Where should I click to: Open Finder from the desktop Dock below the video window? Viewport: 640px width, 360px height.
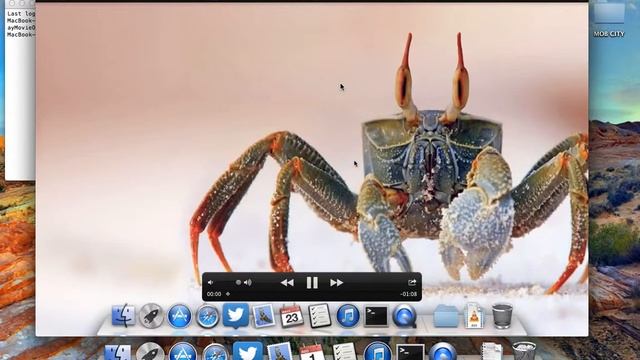point(118,352)
